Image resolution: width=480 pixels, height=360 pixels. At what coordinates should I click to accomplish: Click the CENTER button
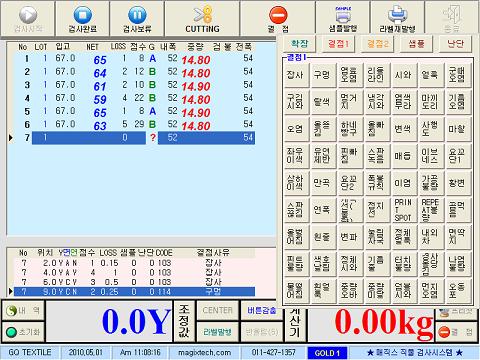(x=217, y=310)
